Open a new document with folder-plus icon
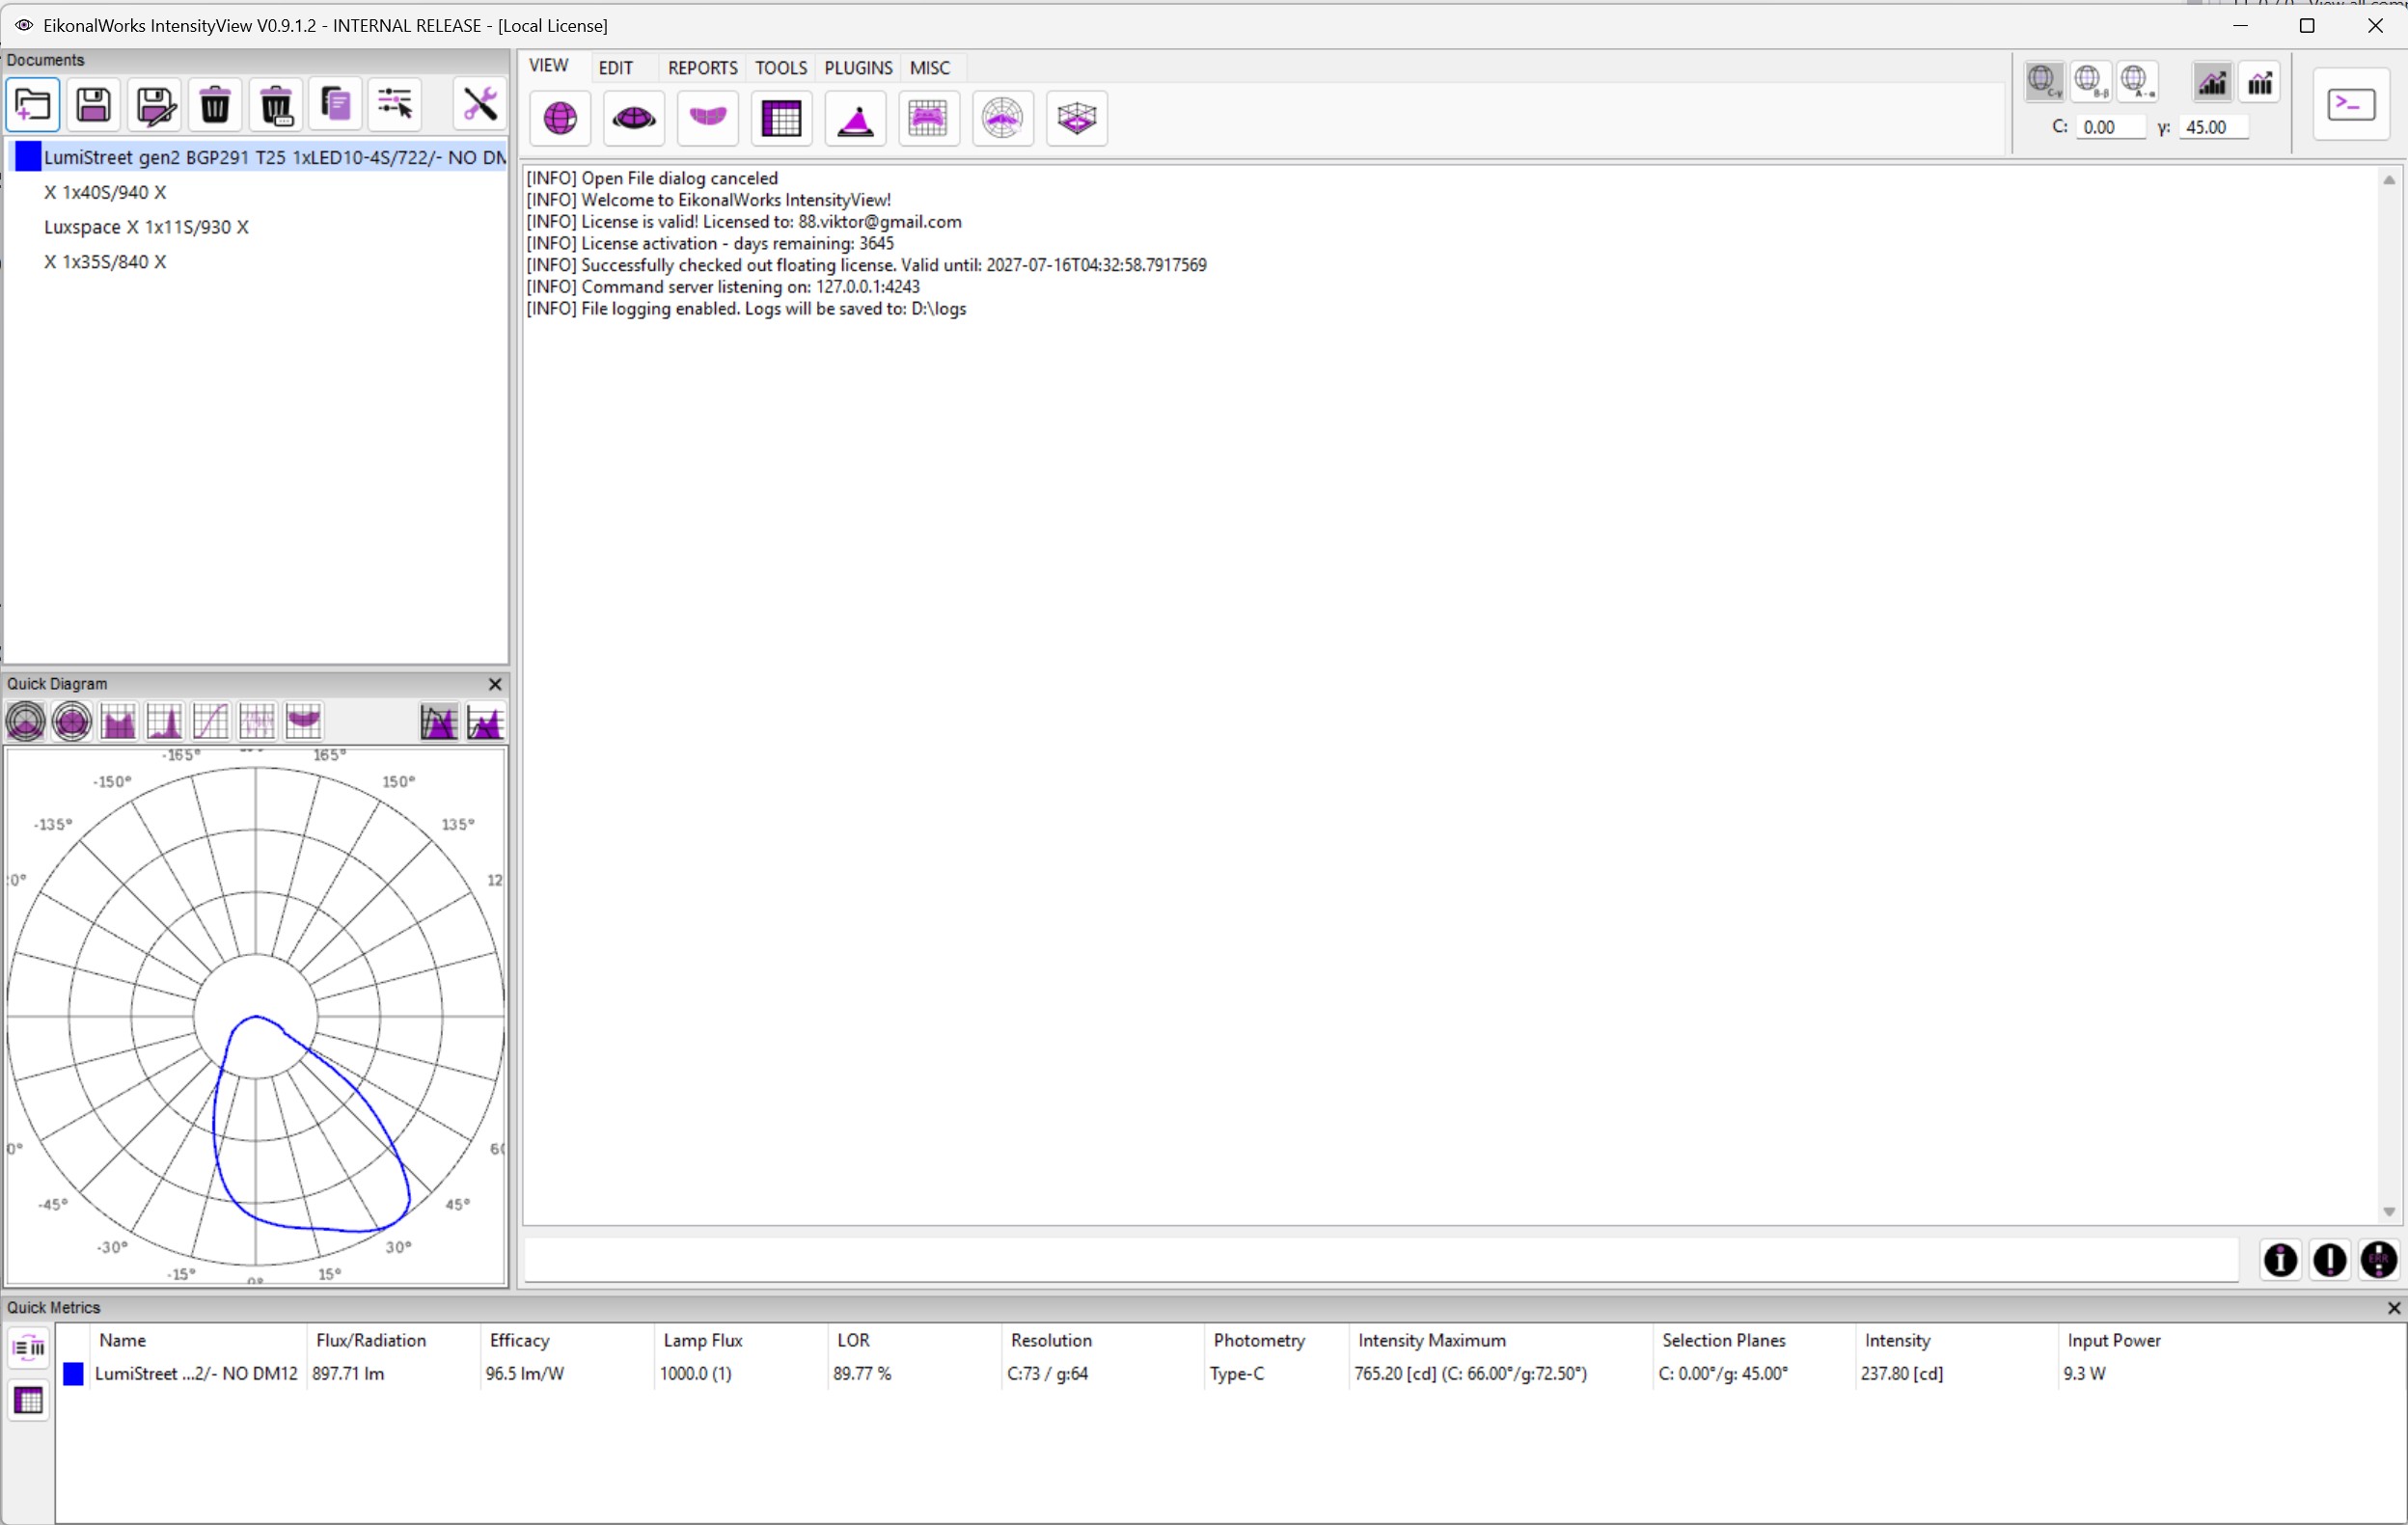This screenshot has height=1525, width=2408. pyautogui.click(x=33, y=105)
